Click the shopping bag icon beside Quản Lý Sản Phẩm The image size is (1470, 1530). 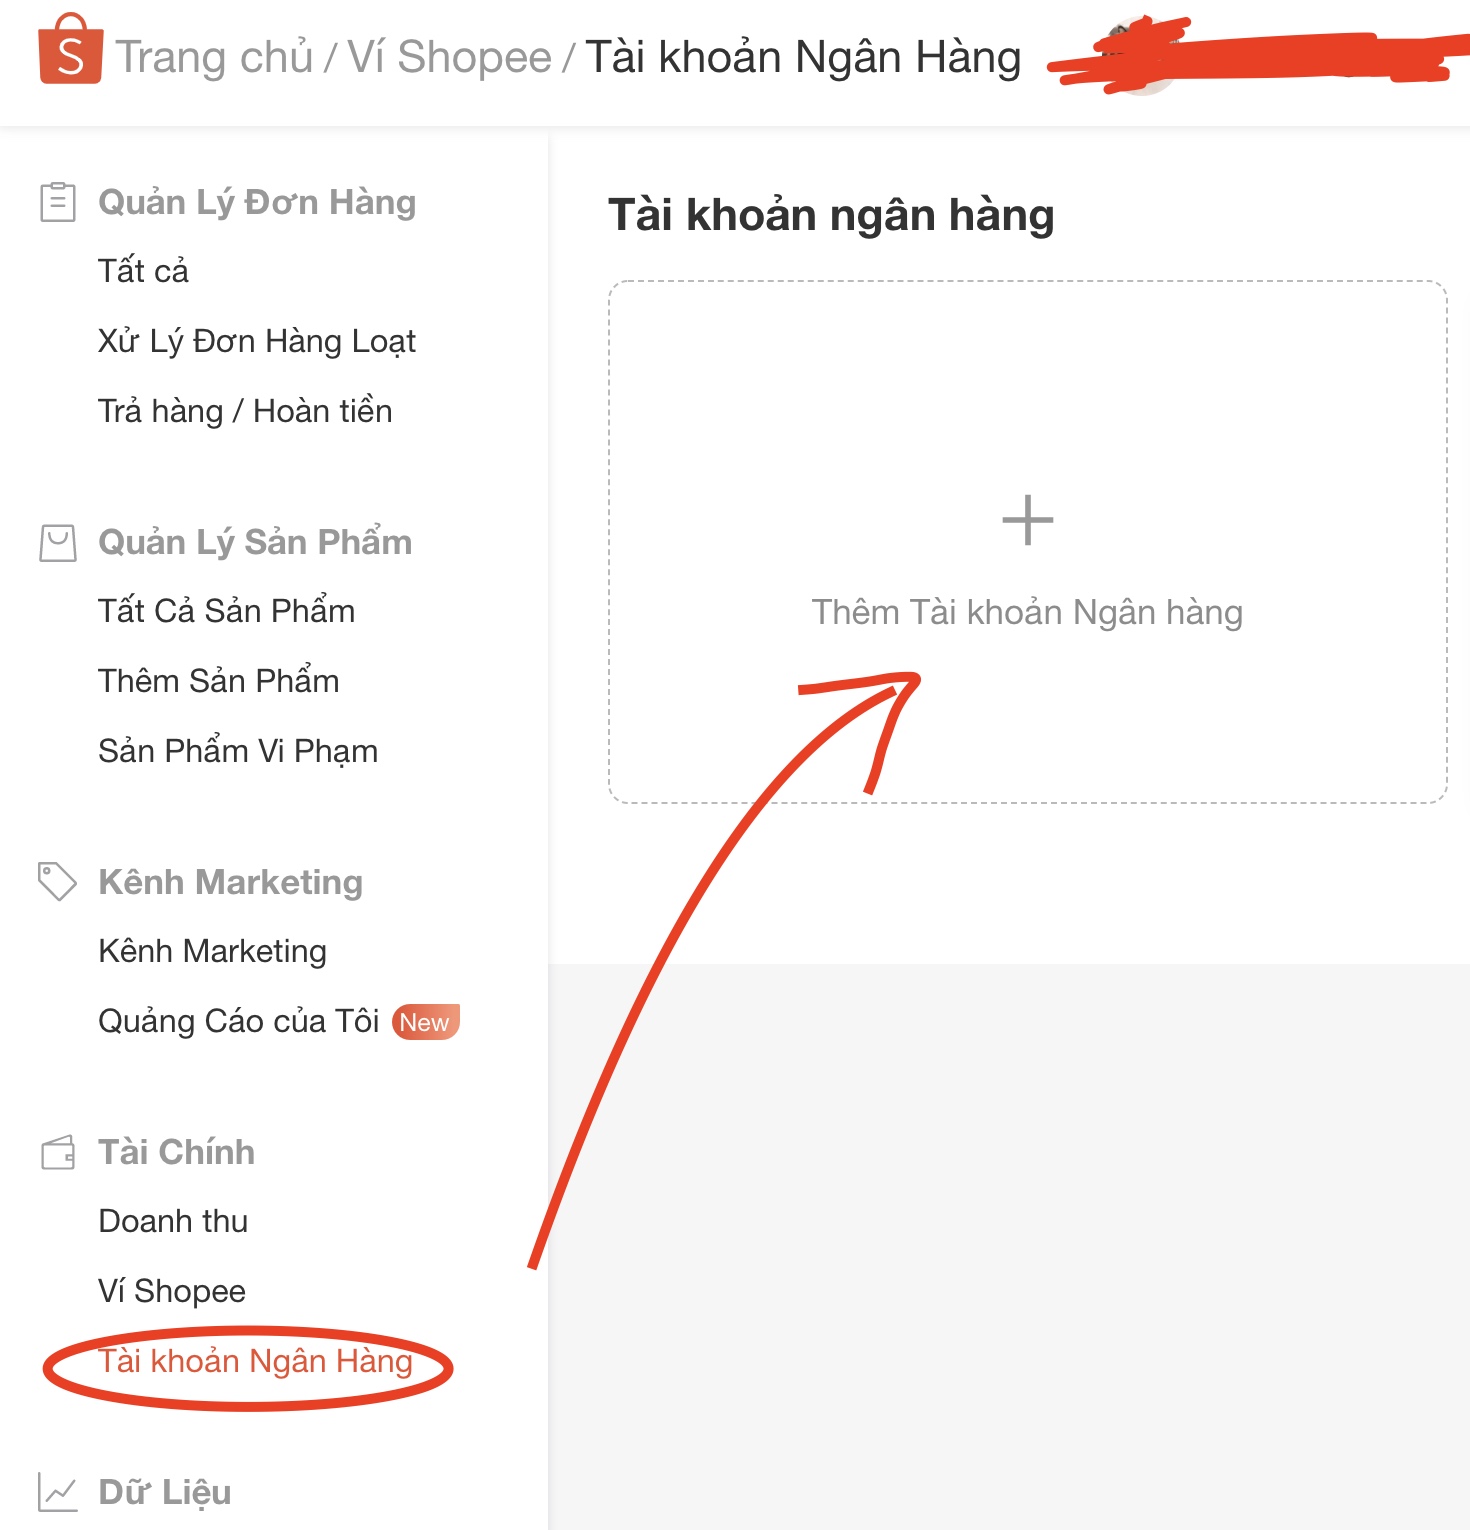[x=58, y=543]
